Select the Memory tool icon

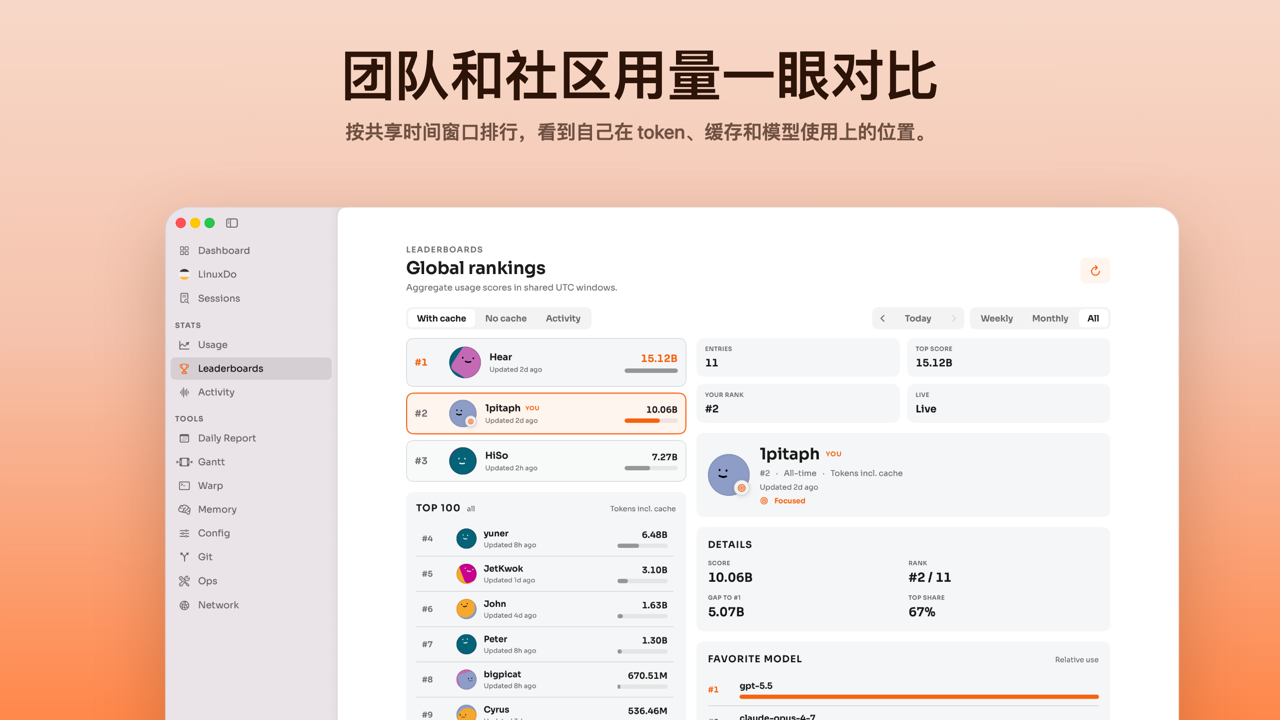(184, 510)
